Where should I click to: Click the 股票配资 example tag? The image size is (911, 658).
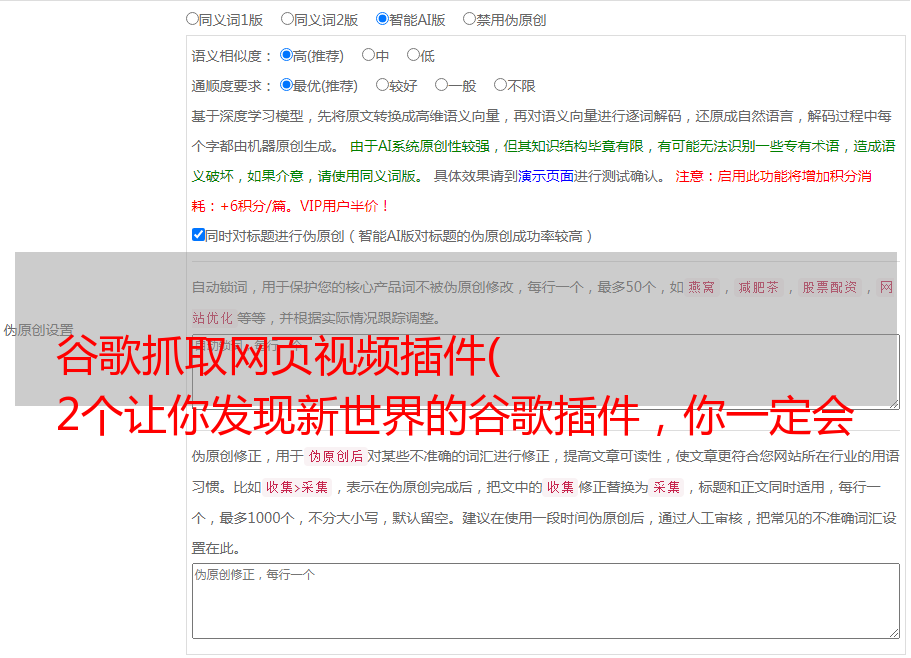coord(830,287)
